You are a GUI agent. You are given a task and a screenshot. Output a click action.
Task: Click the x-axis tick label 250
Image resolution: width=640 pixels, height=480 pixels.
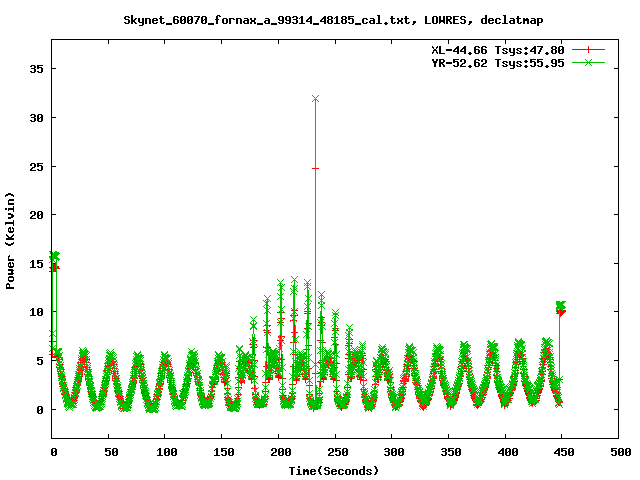click(338, 452)
